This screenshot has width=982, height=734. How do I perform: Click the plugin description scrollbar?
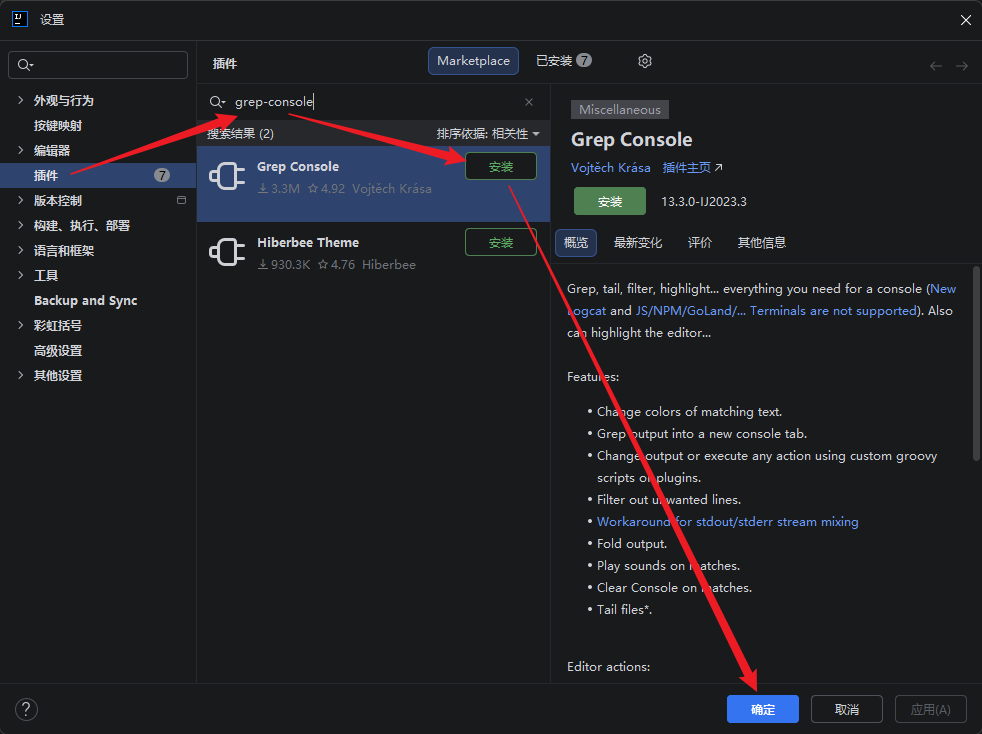pos(976,363)
